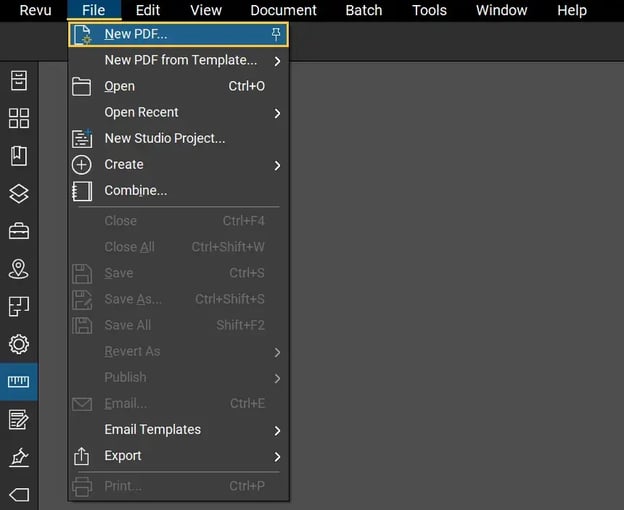Click the New Studio Project icon
Screen dimensions: 624x510
click(x=82, y=138)
